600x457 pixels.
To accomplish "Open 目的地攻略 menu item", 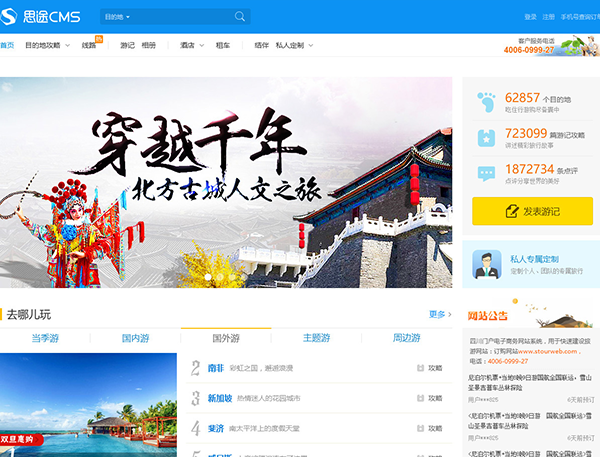I will (x=42, y=45).
